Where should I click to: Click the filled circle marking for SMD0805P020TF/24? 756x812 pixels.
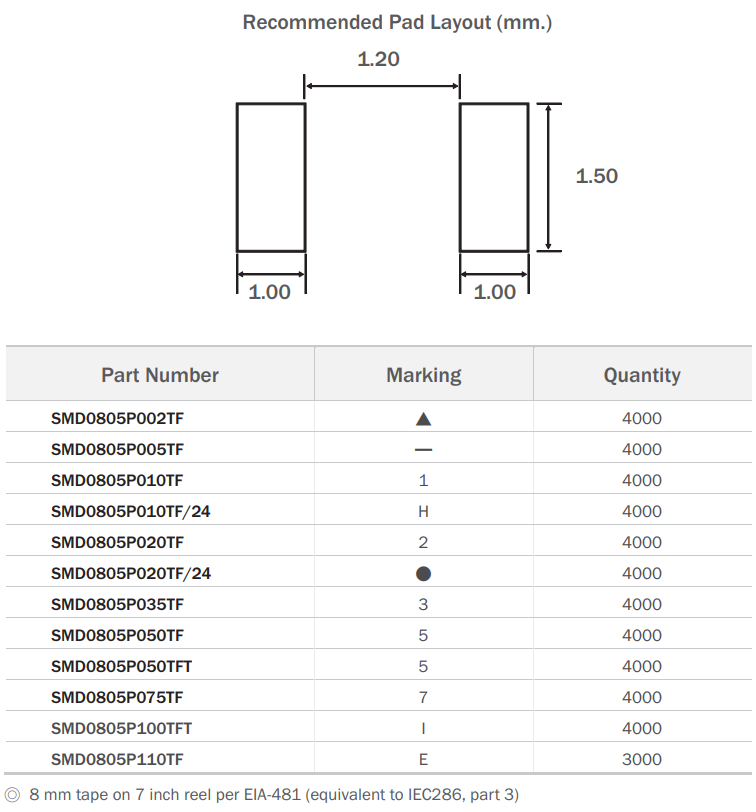click(x=423, y=574)
